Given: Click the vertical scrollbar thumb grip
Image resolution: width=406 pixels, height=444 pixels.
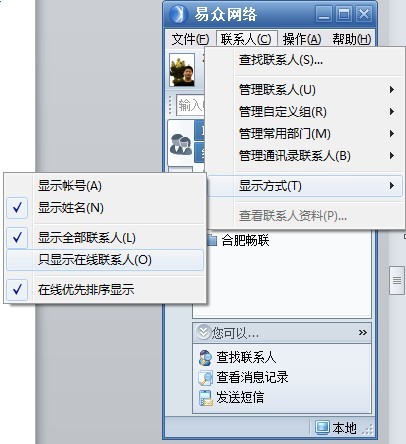Looking at the screenshot, I should (397, 281).
